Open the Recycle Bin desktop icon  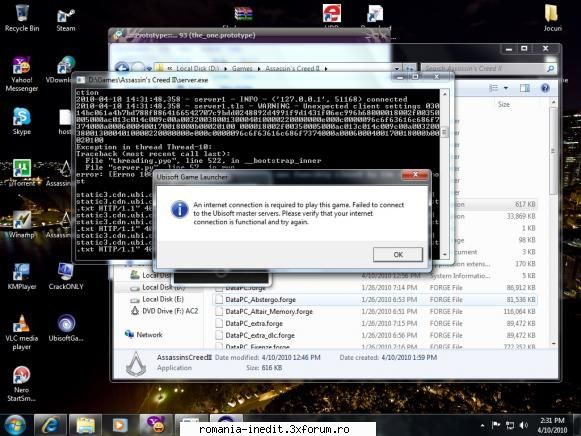pos(22,18)
